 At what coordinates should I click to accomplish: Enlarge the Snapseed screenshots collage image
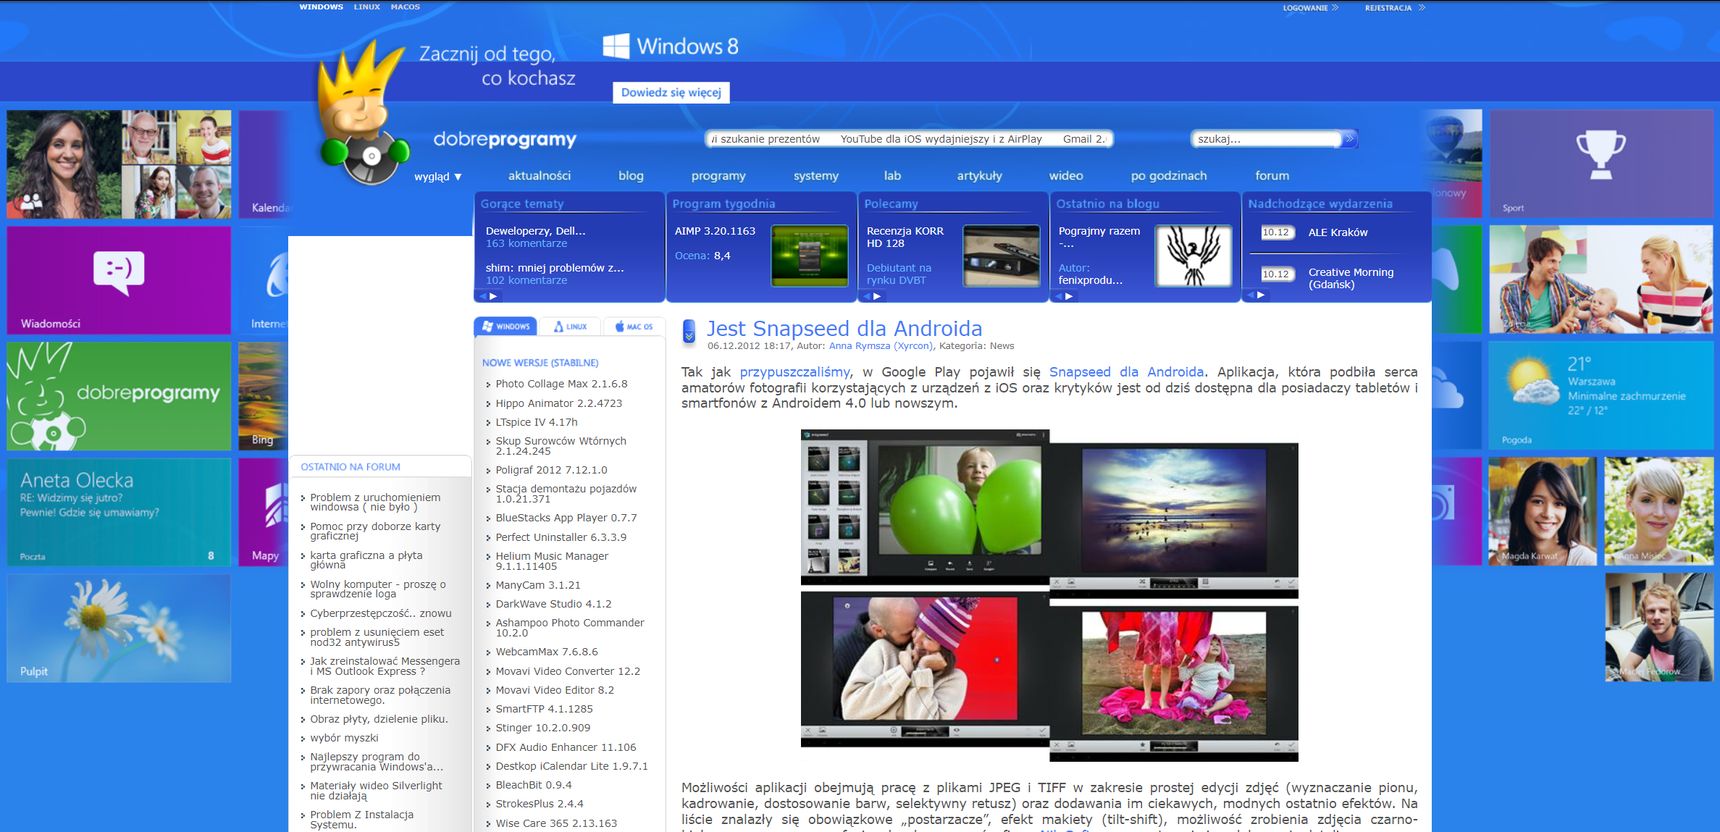pyautogui.click(x=1049, y=595)
